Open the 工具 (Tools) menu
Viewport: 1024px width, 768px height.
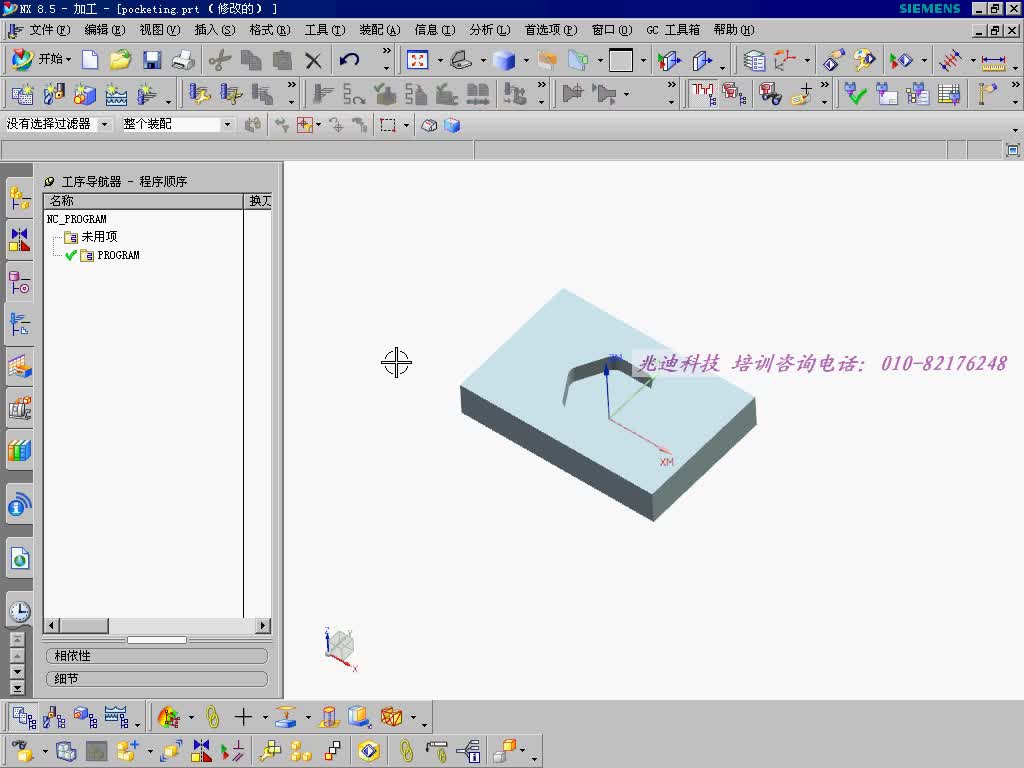pos(325,30)
